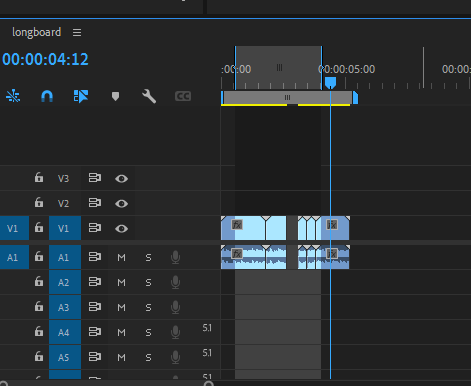
Task: Toggle sync lock for audio track A1
Action: [95, 257]
